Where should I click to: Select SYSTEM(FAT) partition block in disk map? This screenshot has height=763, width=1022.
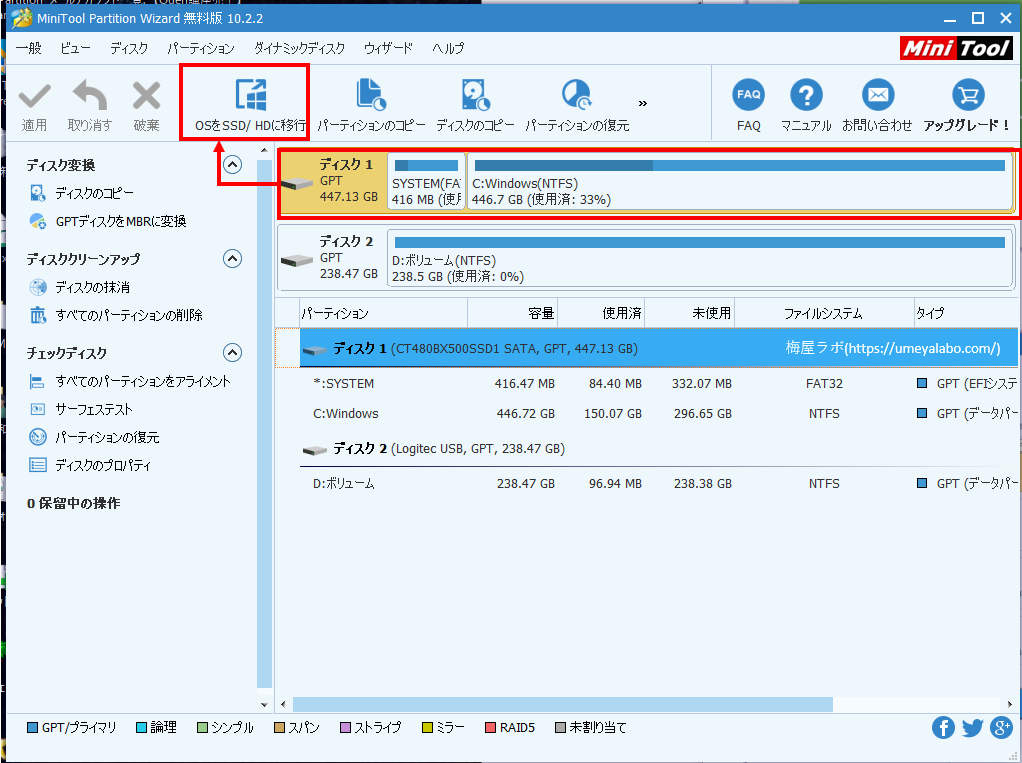coord(426,182)
